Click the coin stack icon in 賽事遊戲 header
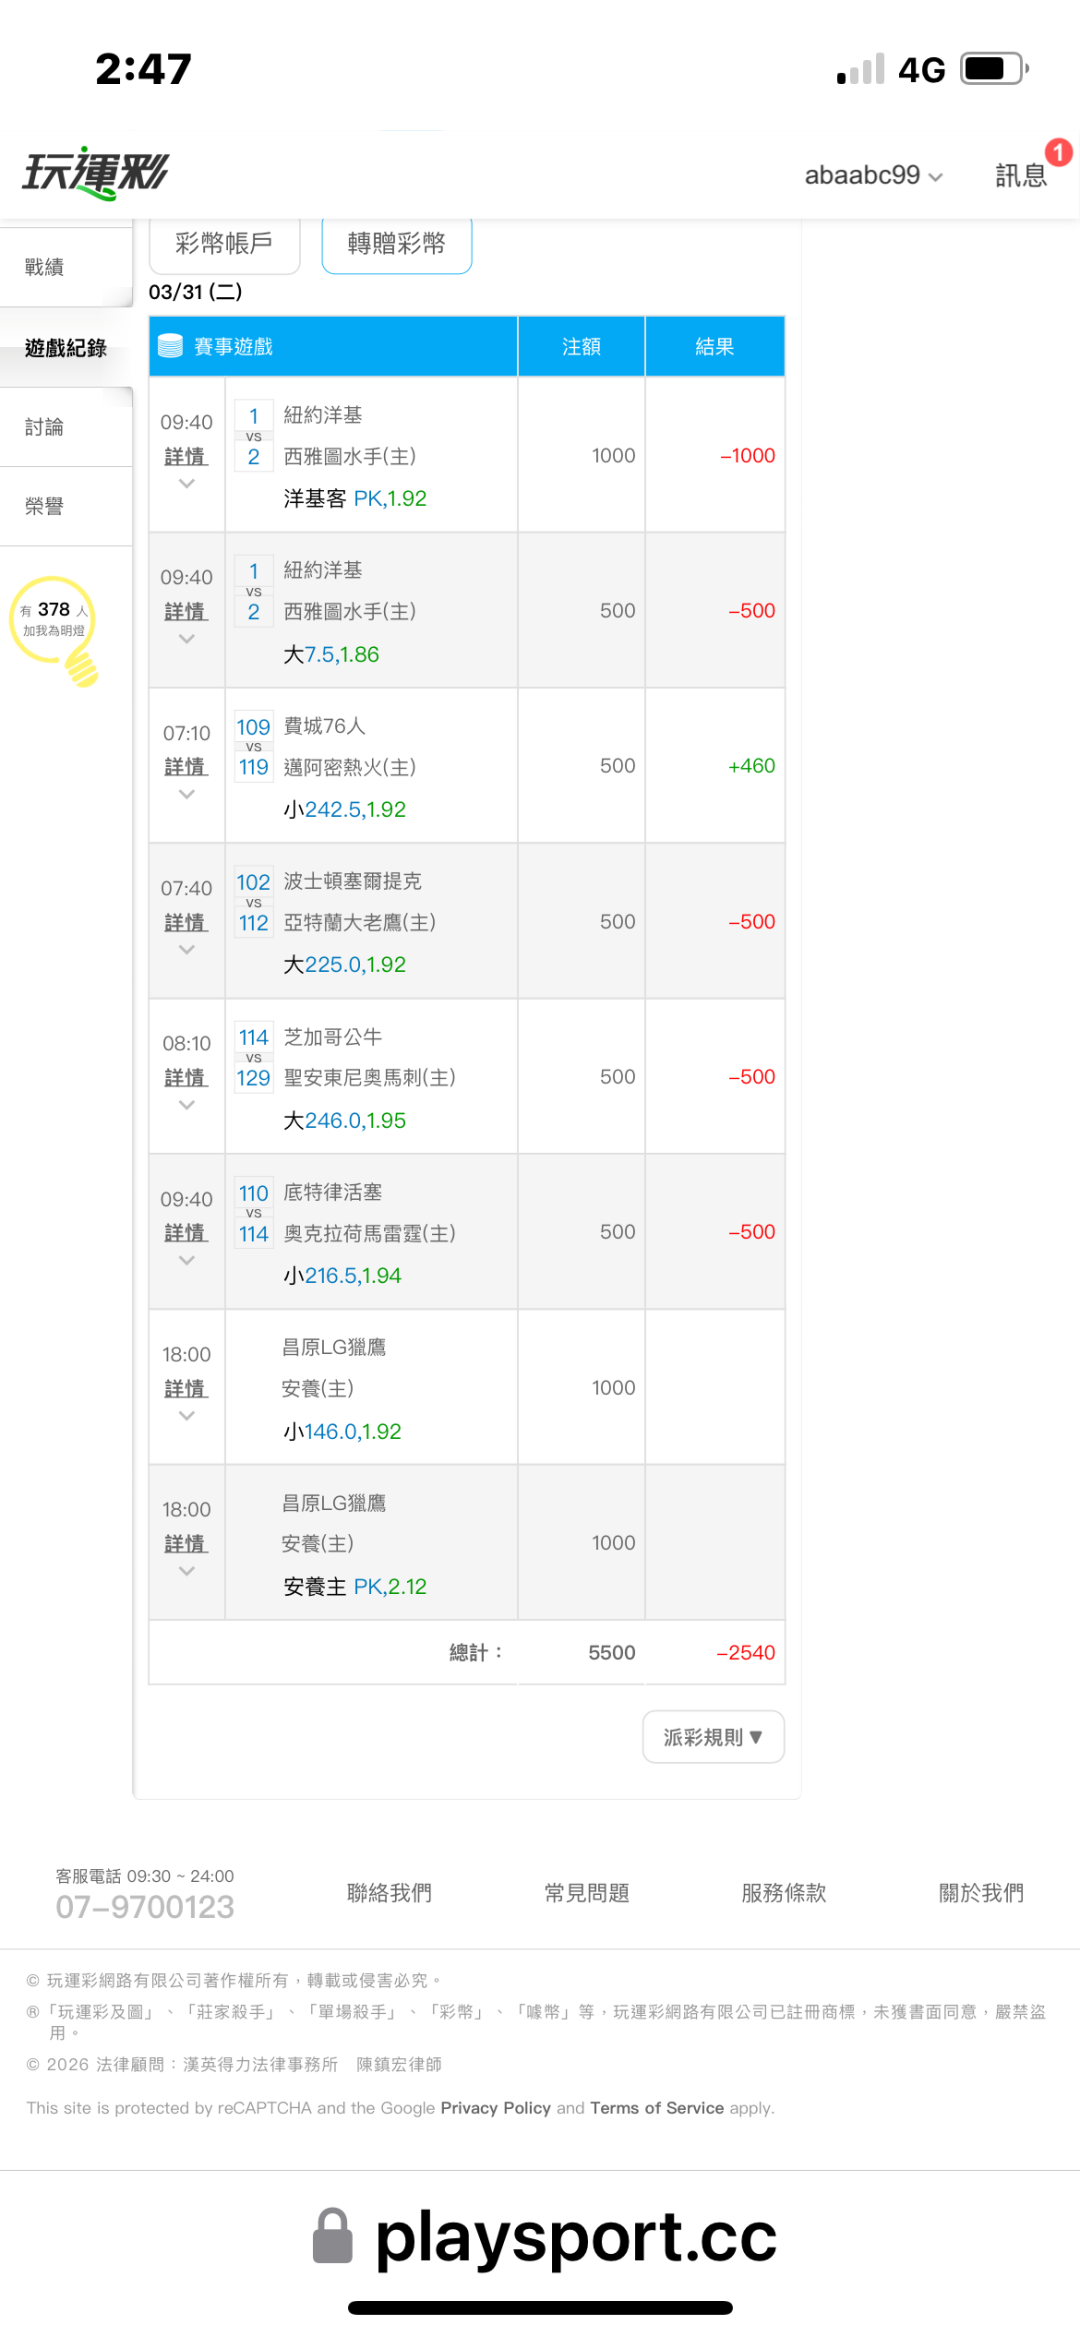The image size is (1080, 2337). click(171, 346)
